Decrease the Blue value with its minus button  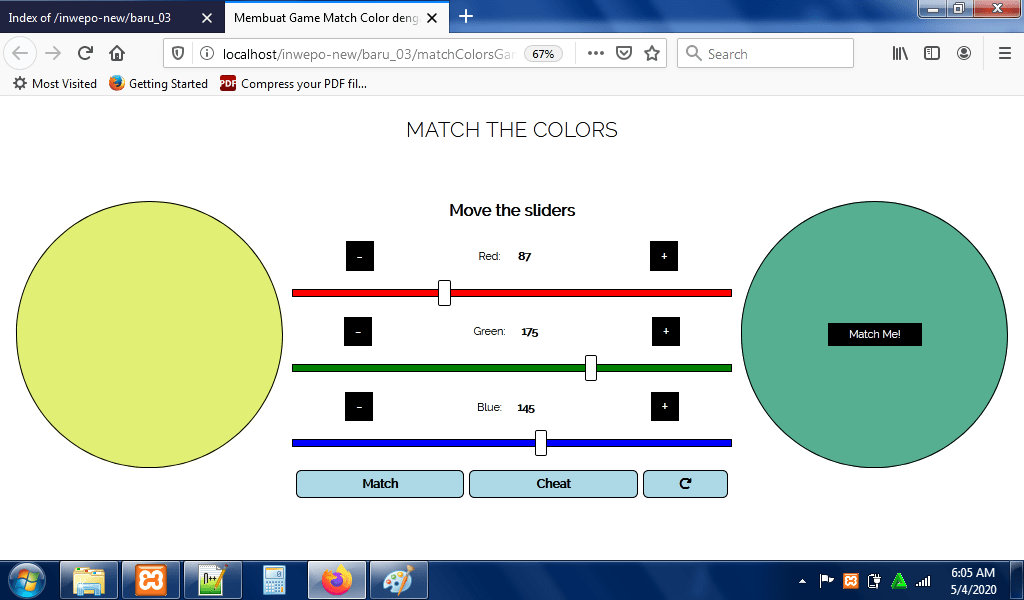click(359, 407)
